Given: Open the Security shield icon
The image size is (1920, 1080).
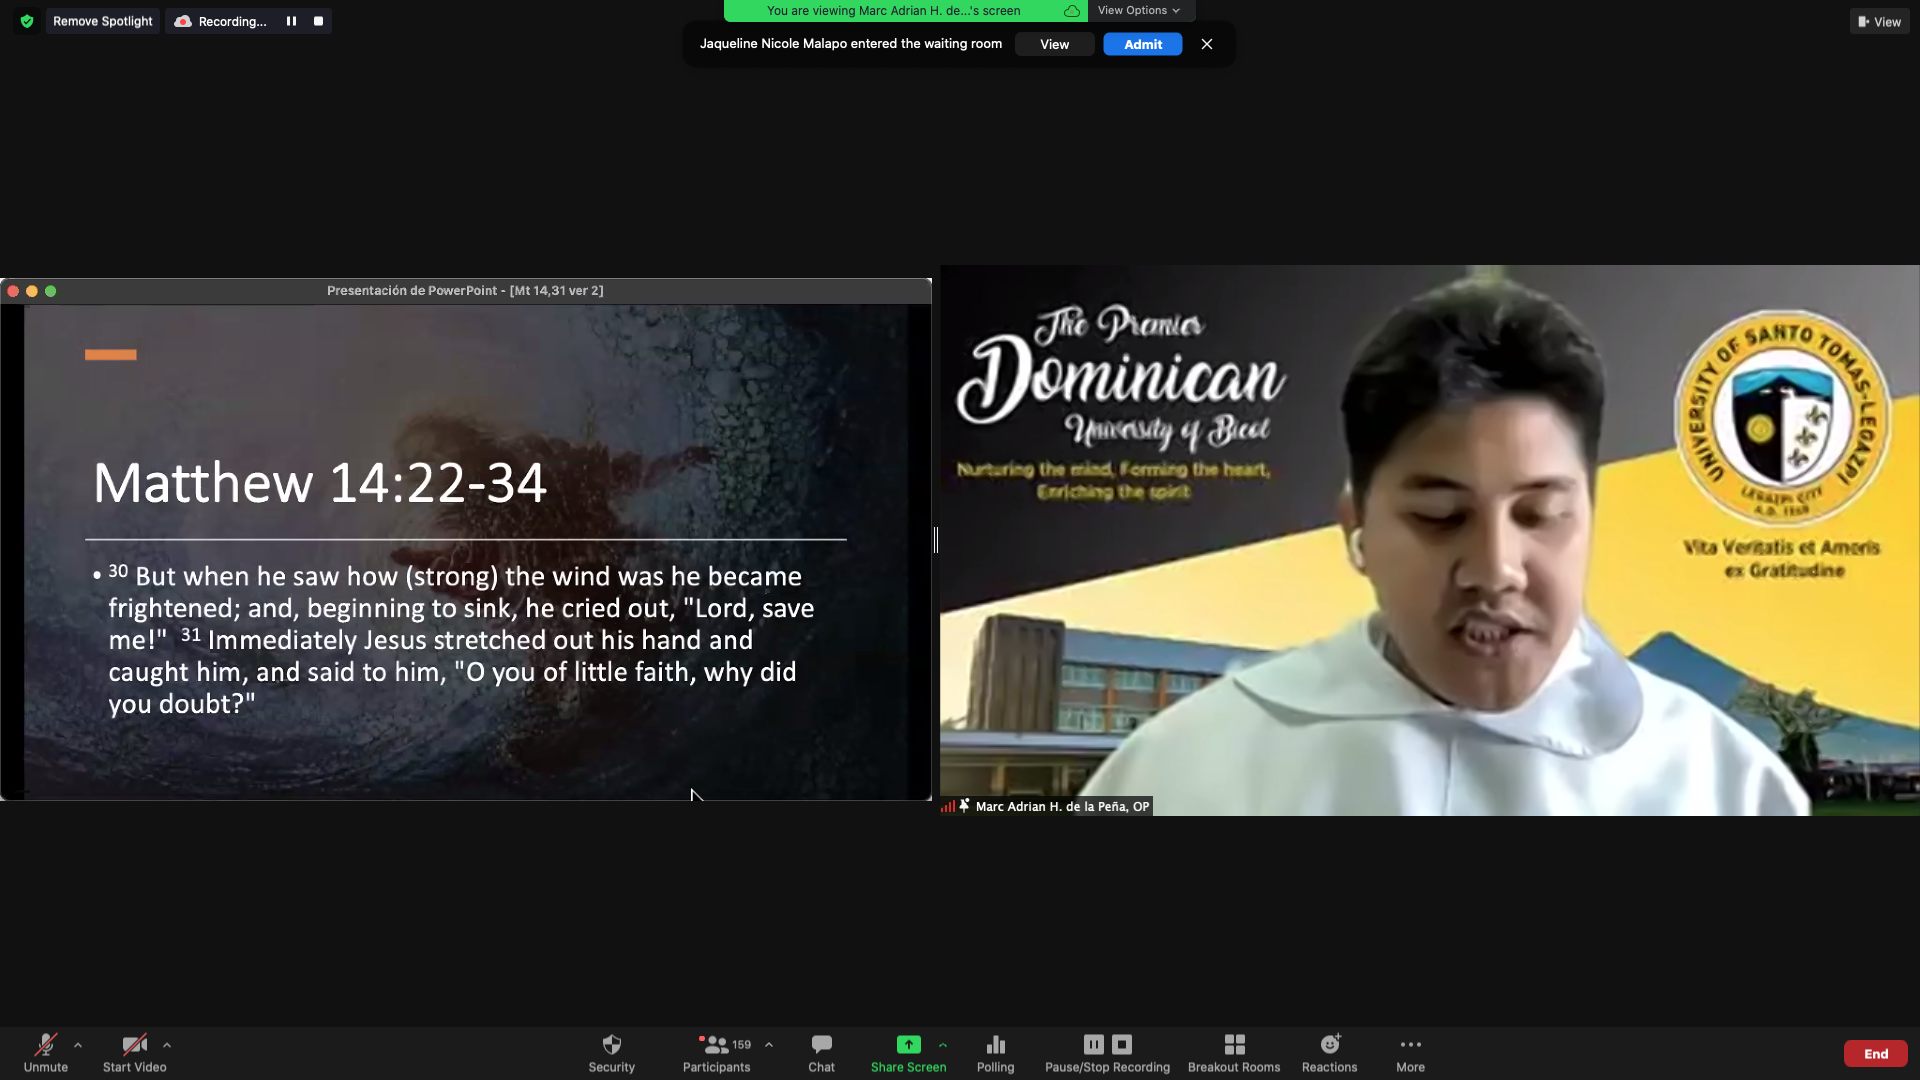Looking at the screenshot, I should click(611, 1046).
